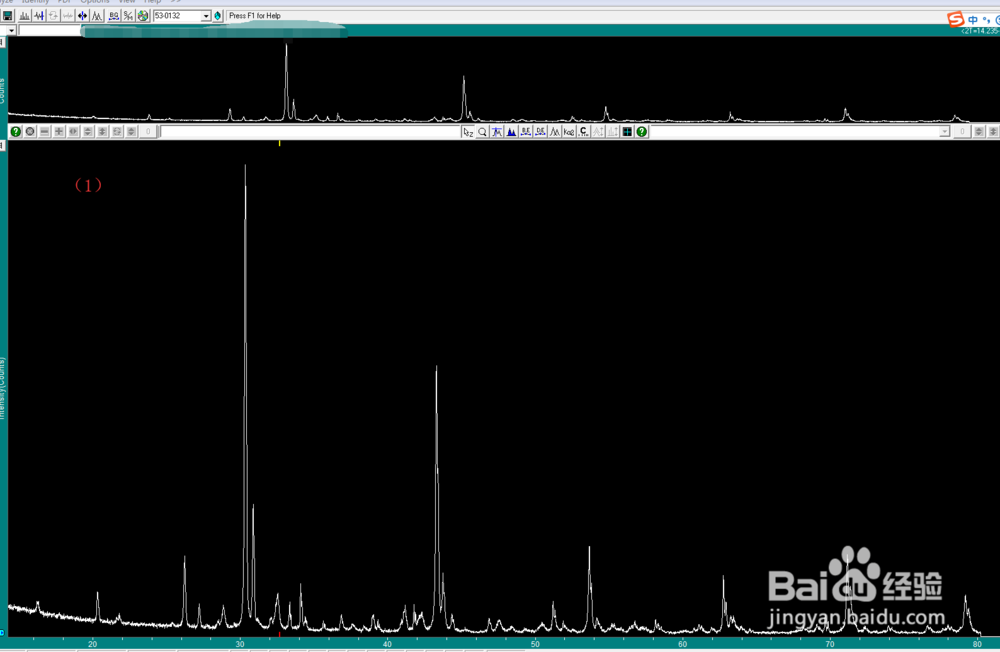Click the S/M Search Match icon
The width and height of the screenshot is (1000, 652).
[128, 16]
